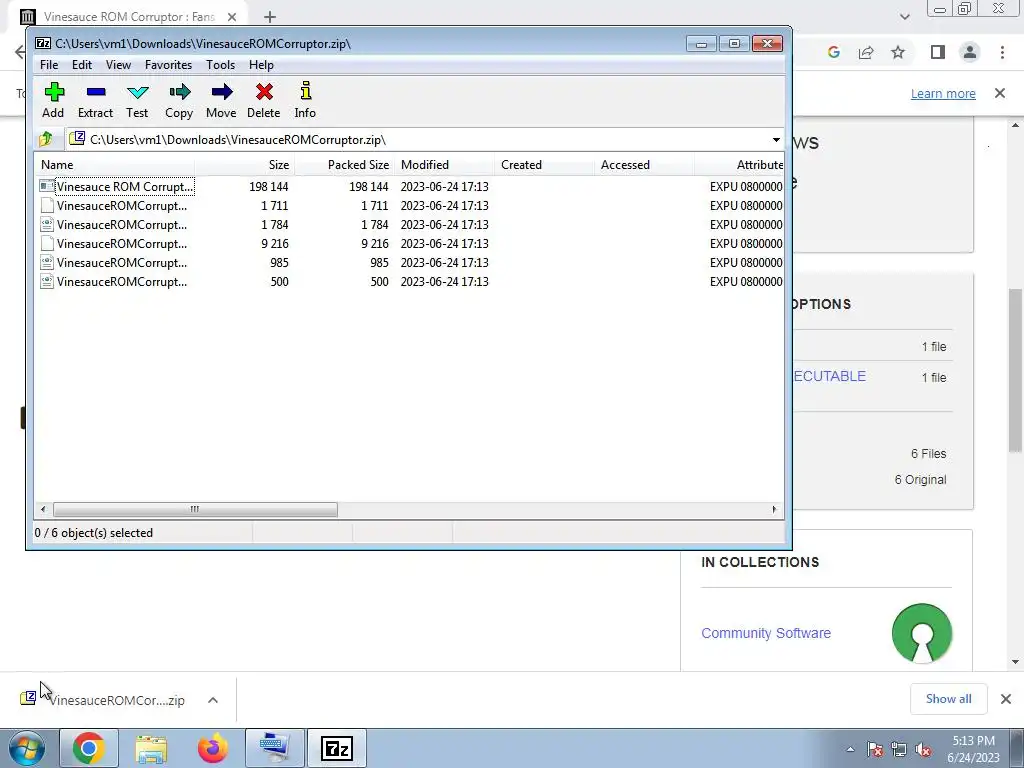Open Chrome from the taskbar
1024x768 pixels.
pyautogui.click(x=89, y=748)
